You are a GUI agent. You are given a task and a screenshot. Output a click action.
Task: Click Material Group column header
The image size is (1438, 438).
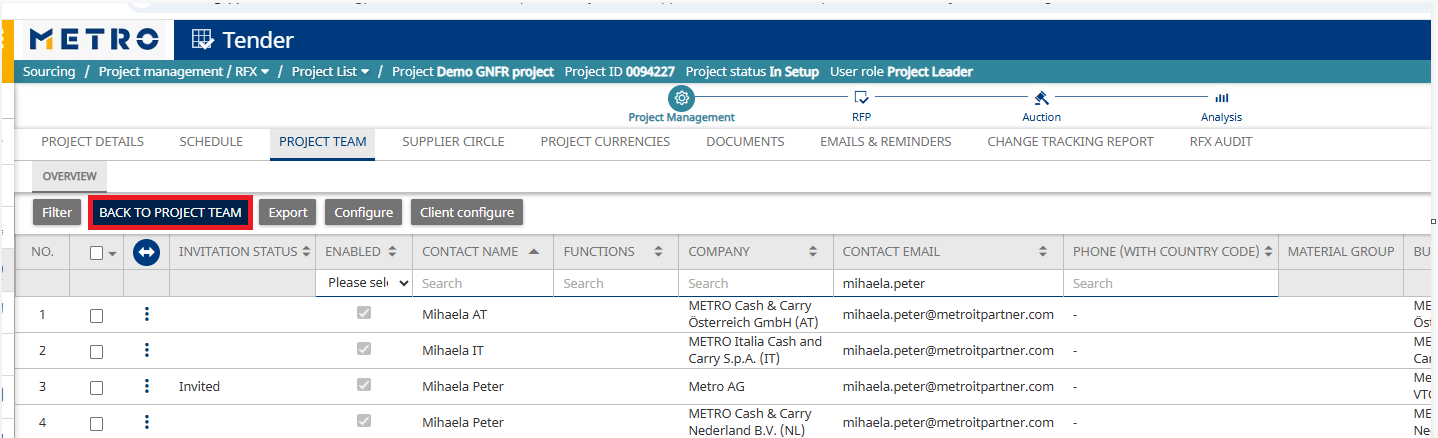pyautogui.click(x=1341, y=252)
